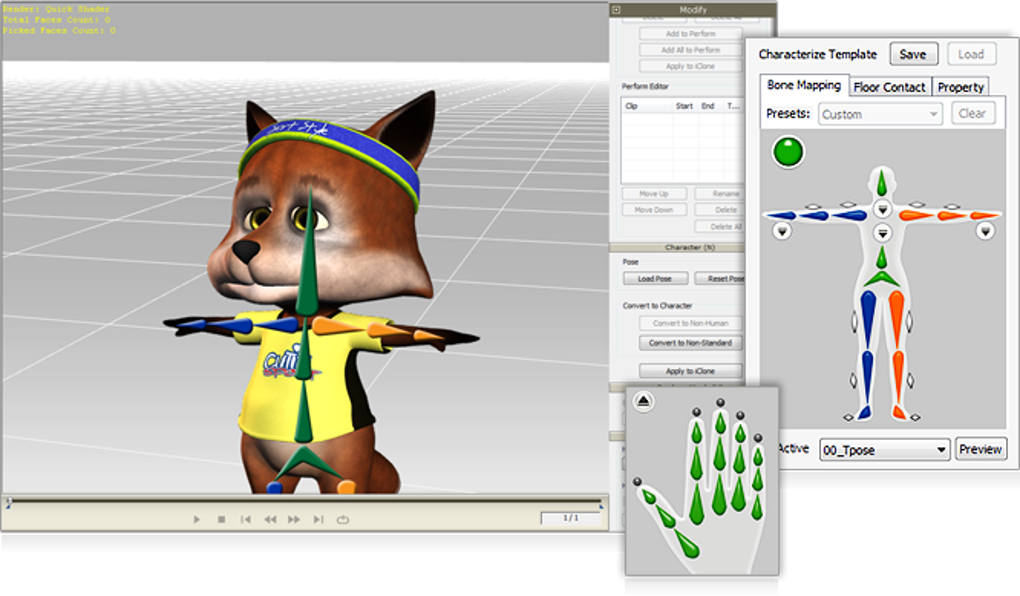
Task: Toggle the ring fingertip node in hand panel
Action: [x=740, y=415]
